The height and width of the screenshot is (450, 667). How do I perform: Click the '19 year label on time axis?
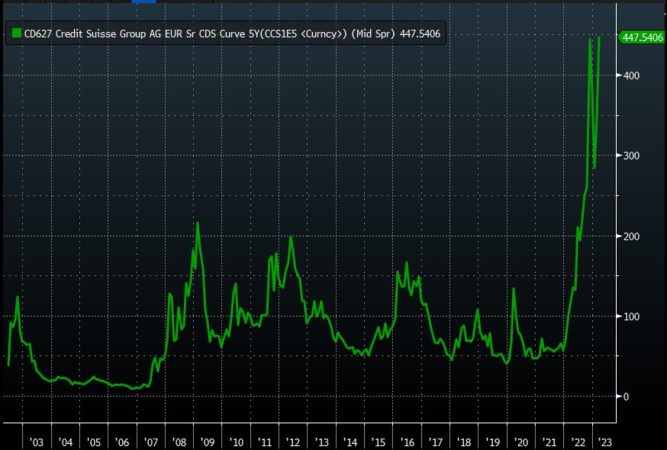[x=492, y=441]
